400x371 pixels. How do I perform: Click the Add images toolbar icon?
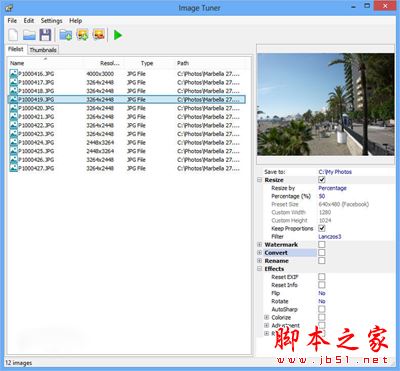click(x=82, y=35)
